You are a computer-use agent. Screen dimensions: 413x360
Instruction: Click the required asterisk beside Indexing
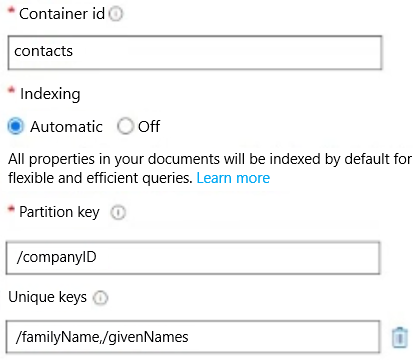12,91
